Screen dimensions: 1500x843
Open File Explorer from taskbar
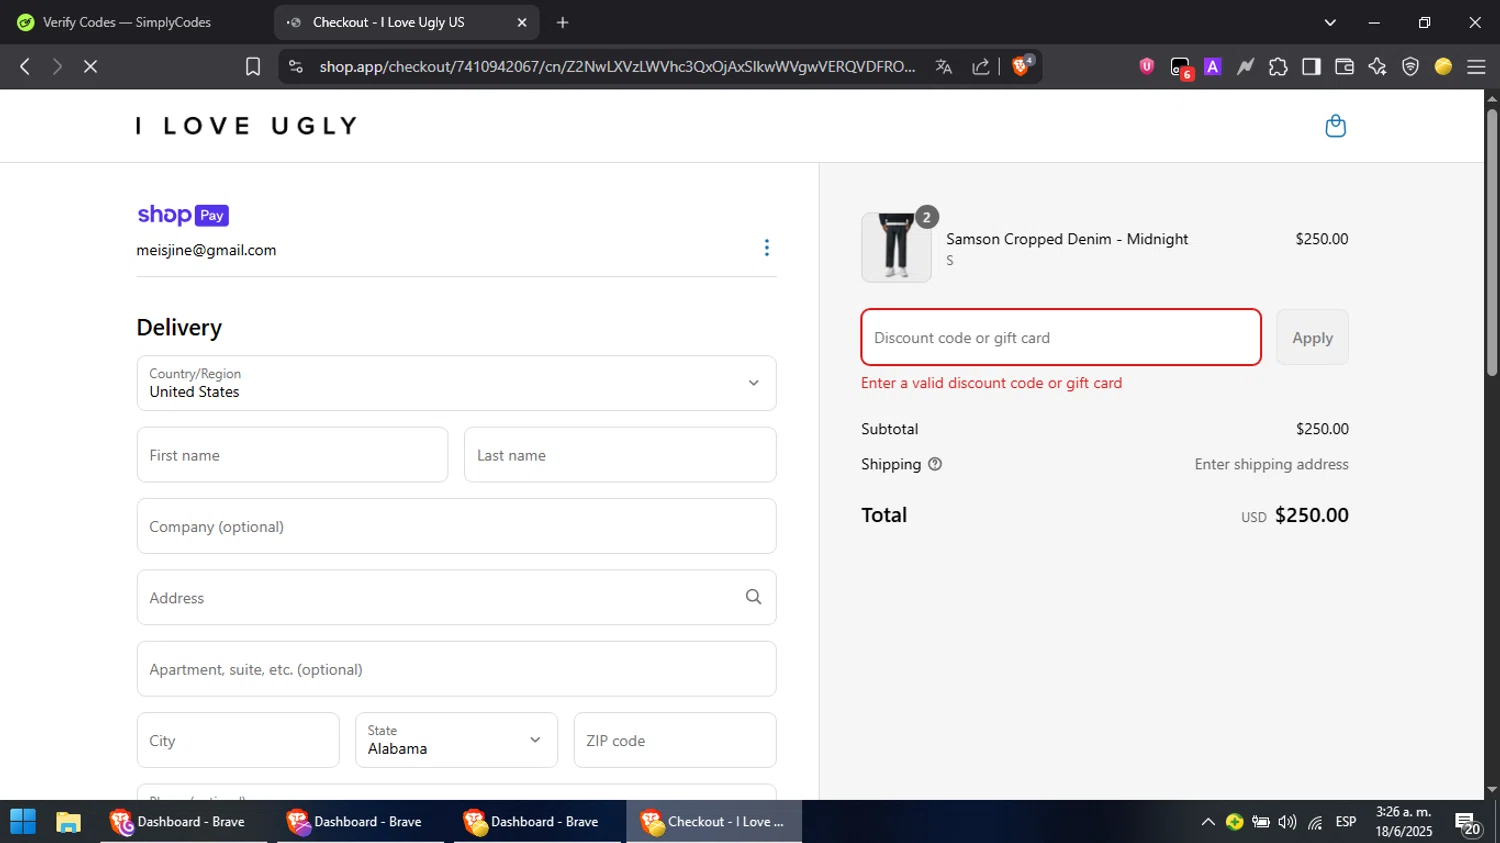[x=68, y=822]
